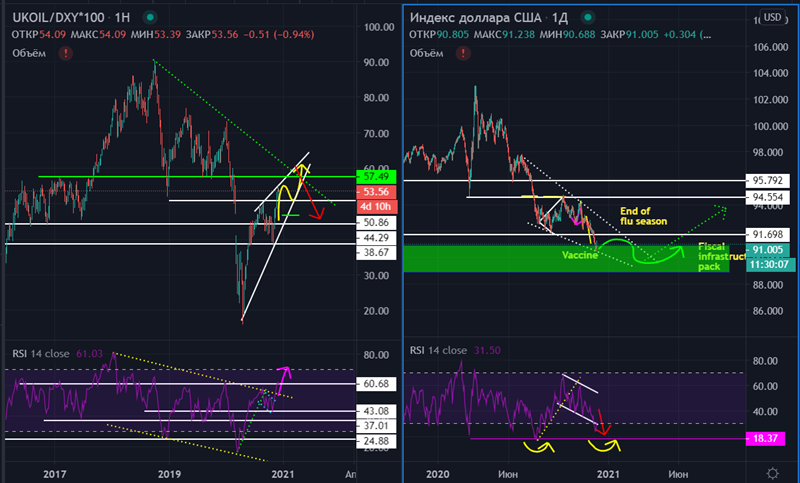Open the USD currency selector
The width and height of the screenshot is (800, 483).
[x=772, y=16]
